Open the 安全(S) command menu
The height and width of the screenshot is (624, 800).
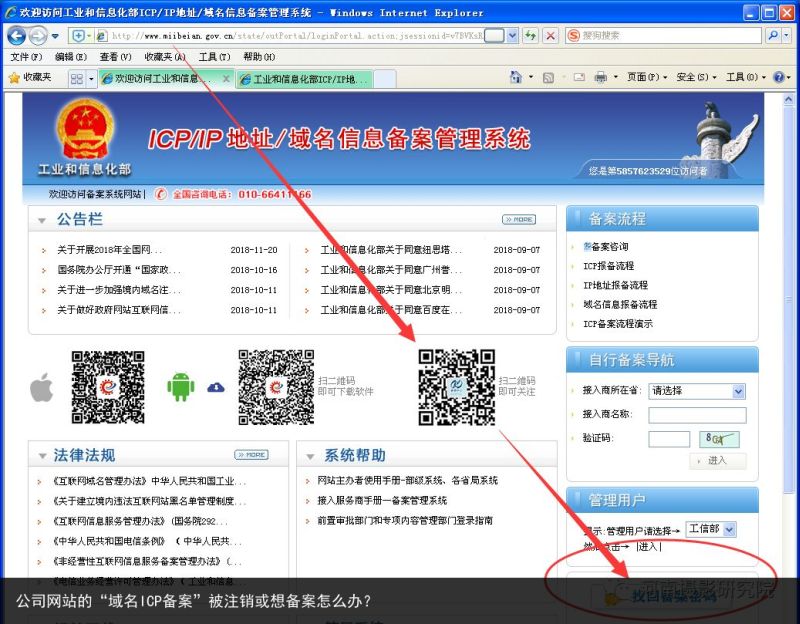pos(696,77)
